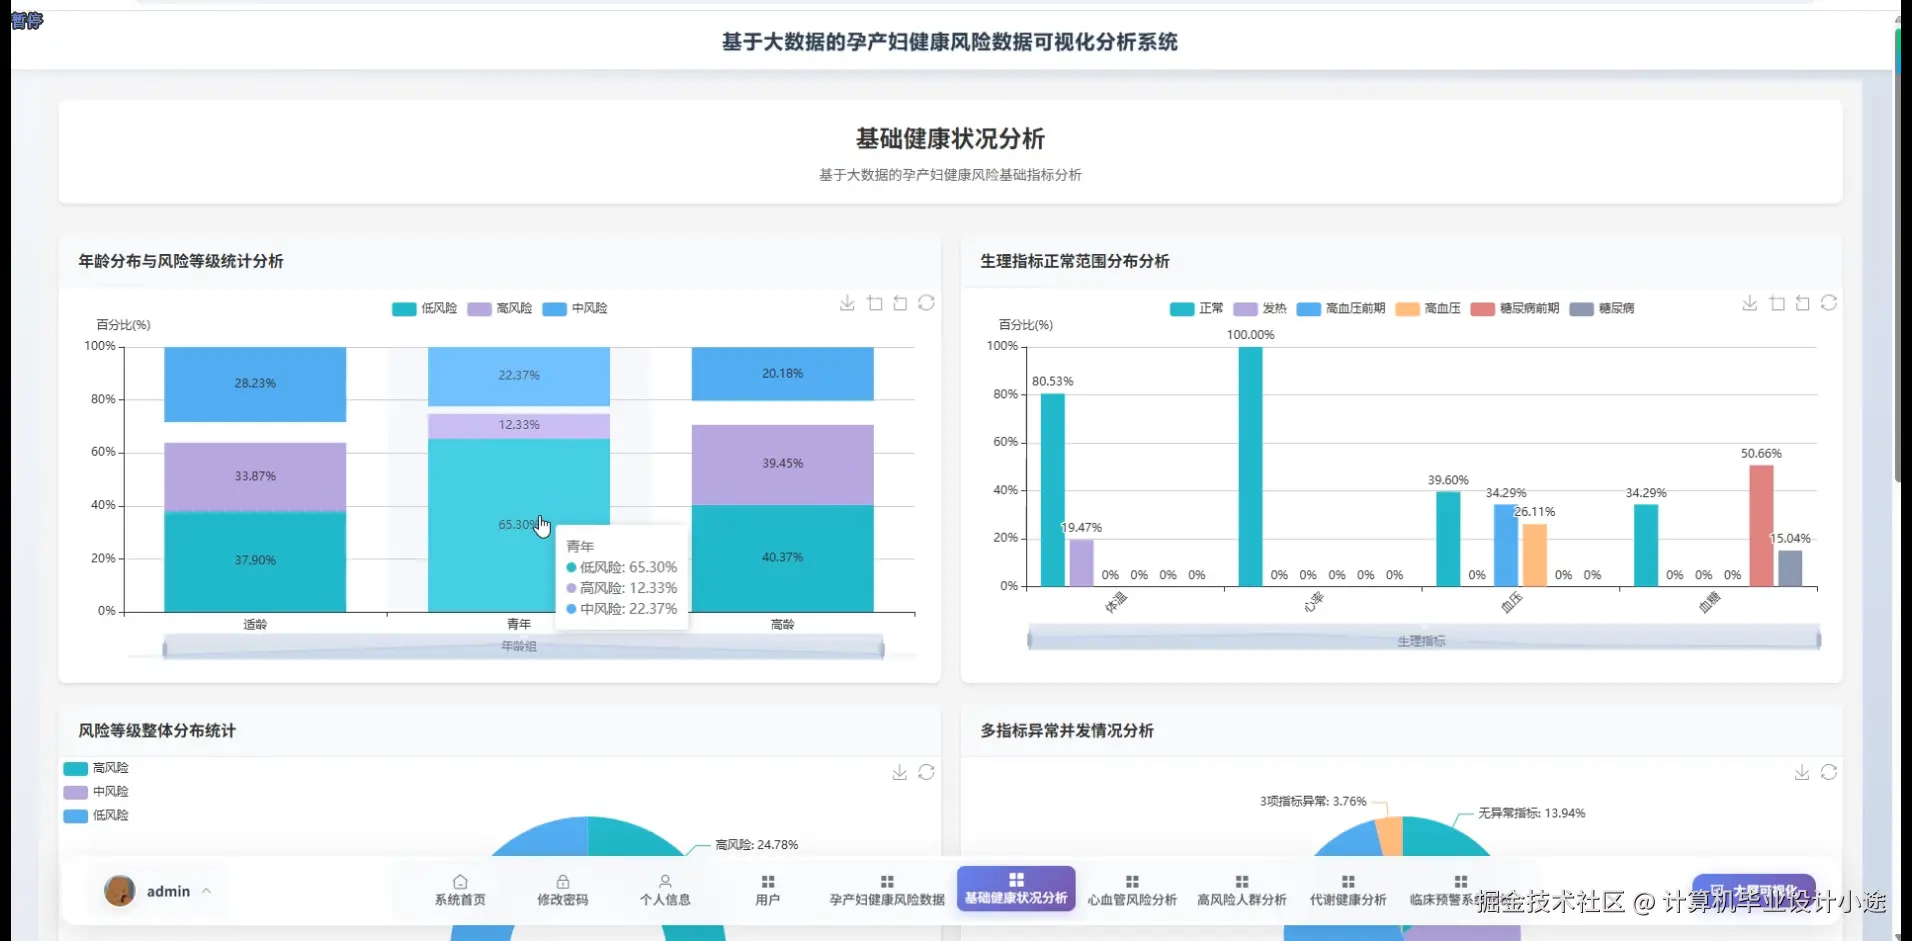Screen dimensions: 1912x941
Task: Activate area zoom on age distribution chart
Action: [x=875, y=303]
